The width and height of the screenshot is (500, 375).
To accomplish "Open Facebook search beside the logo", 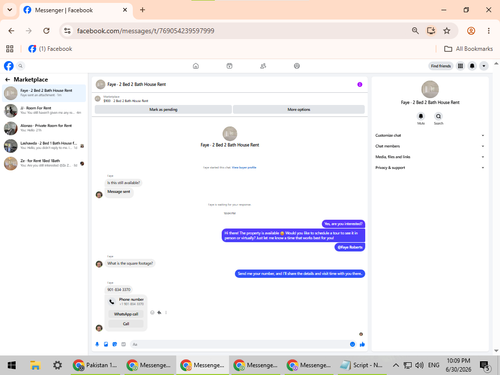I will pyautogui.click(x=20, y=66).
